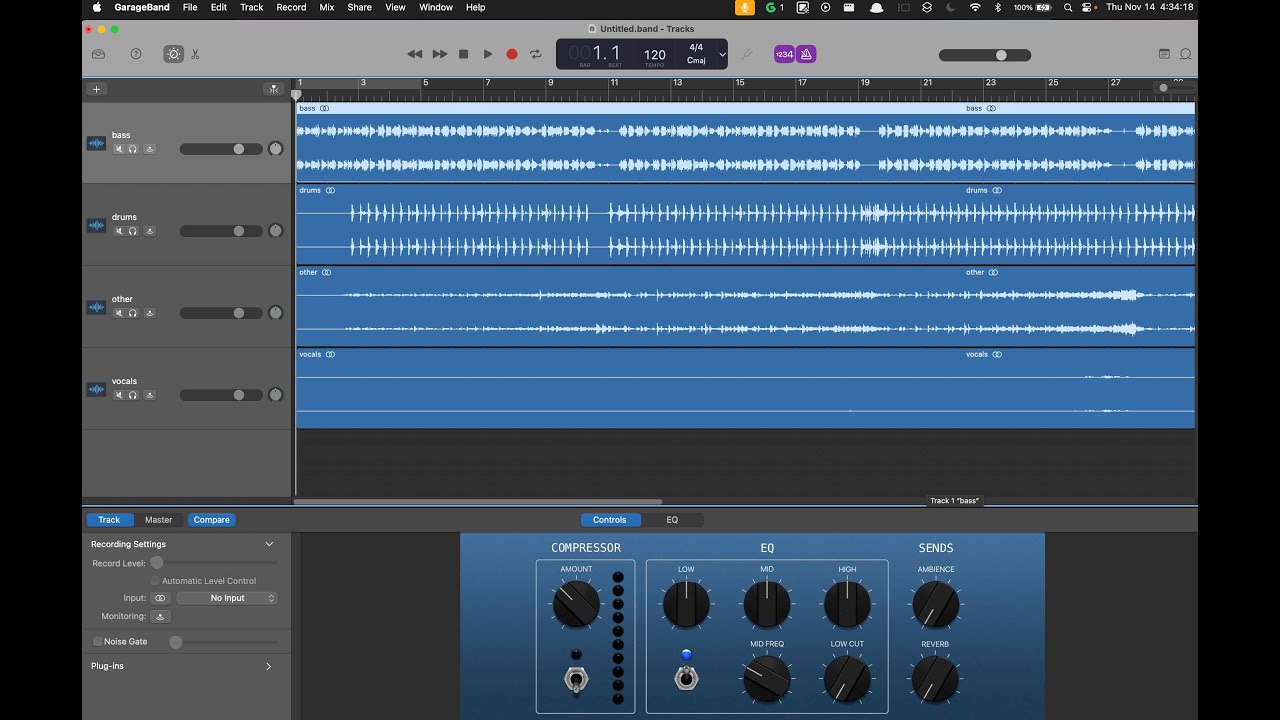Click the red Record button
The image size is (1280, 720).
(512, 54)
